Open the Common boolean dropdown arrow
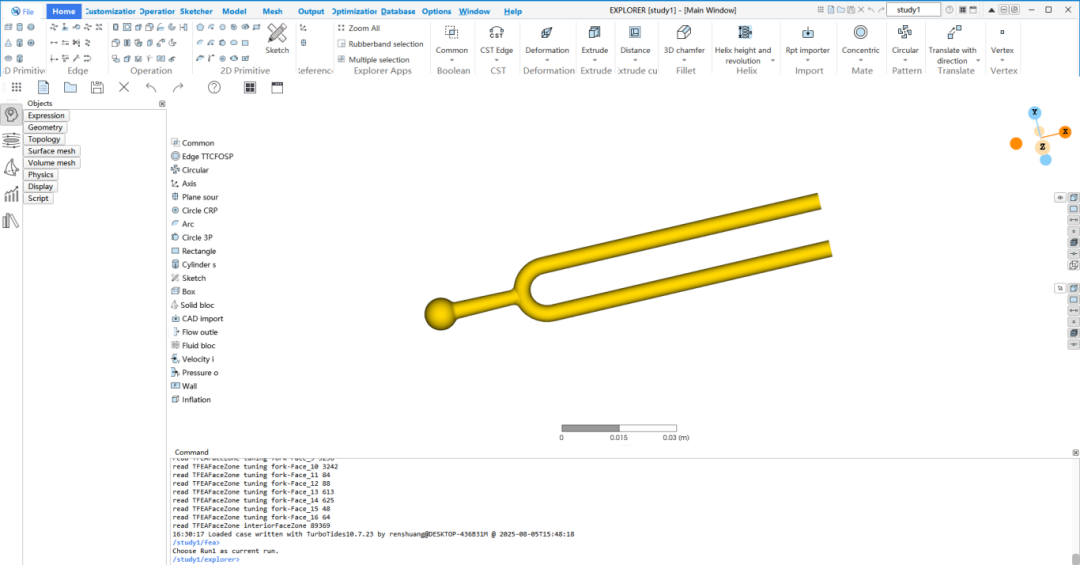 pyautogui.click(x=451, y=60)
